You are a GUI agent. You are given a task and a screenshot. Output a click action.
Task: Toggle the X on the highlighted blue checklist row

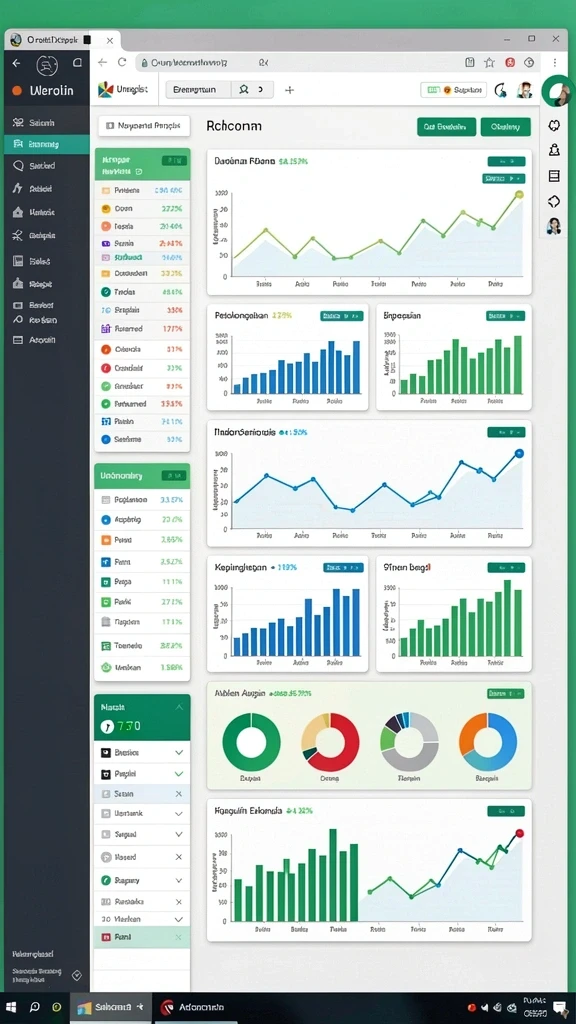coord(178,793)
